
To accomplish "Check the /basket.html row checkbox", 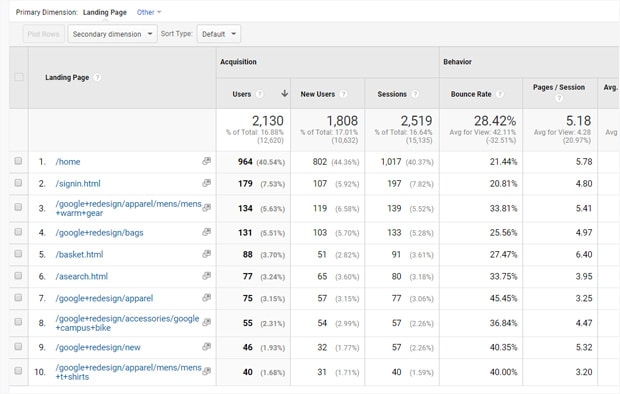I will pos(18,254).
